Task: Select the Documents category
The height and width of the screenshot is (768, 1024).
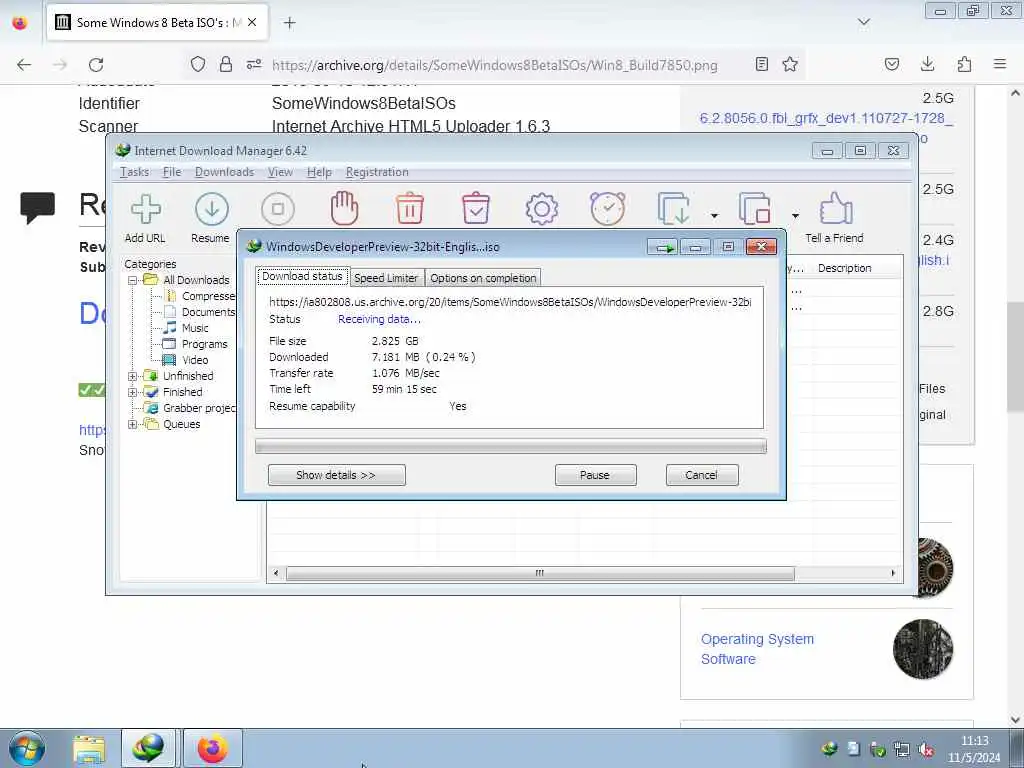Action: tap(208, 312)
